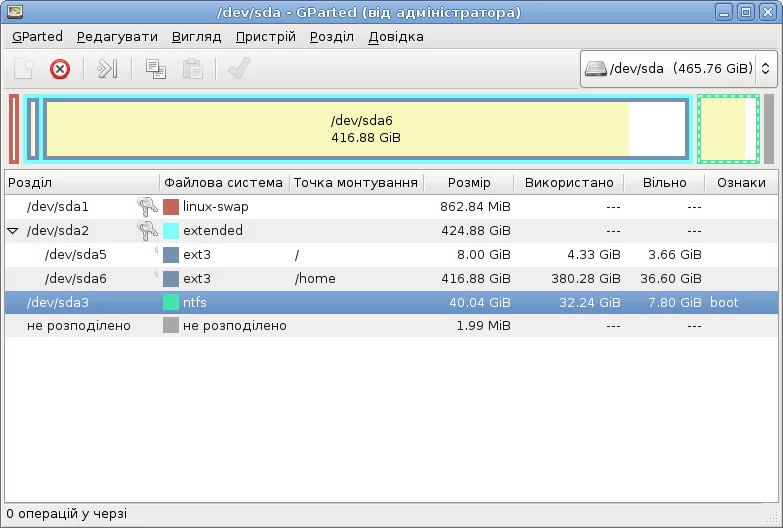Click the Resize/Move partition toolbar icon
The height and width of the screenshot is (528, 783).
107,69
